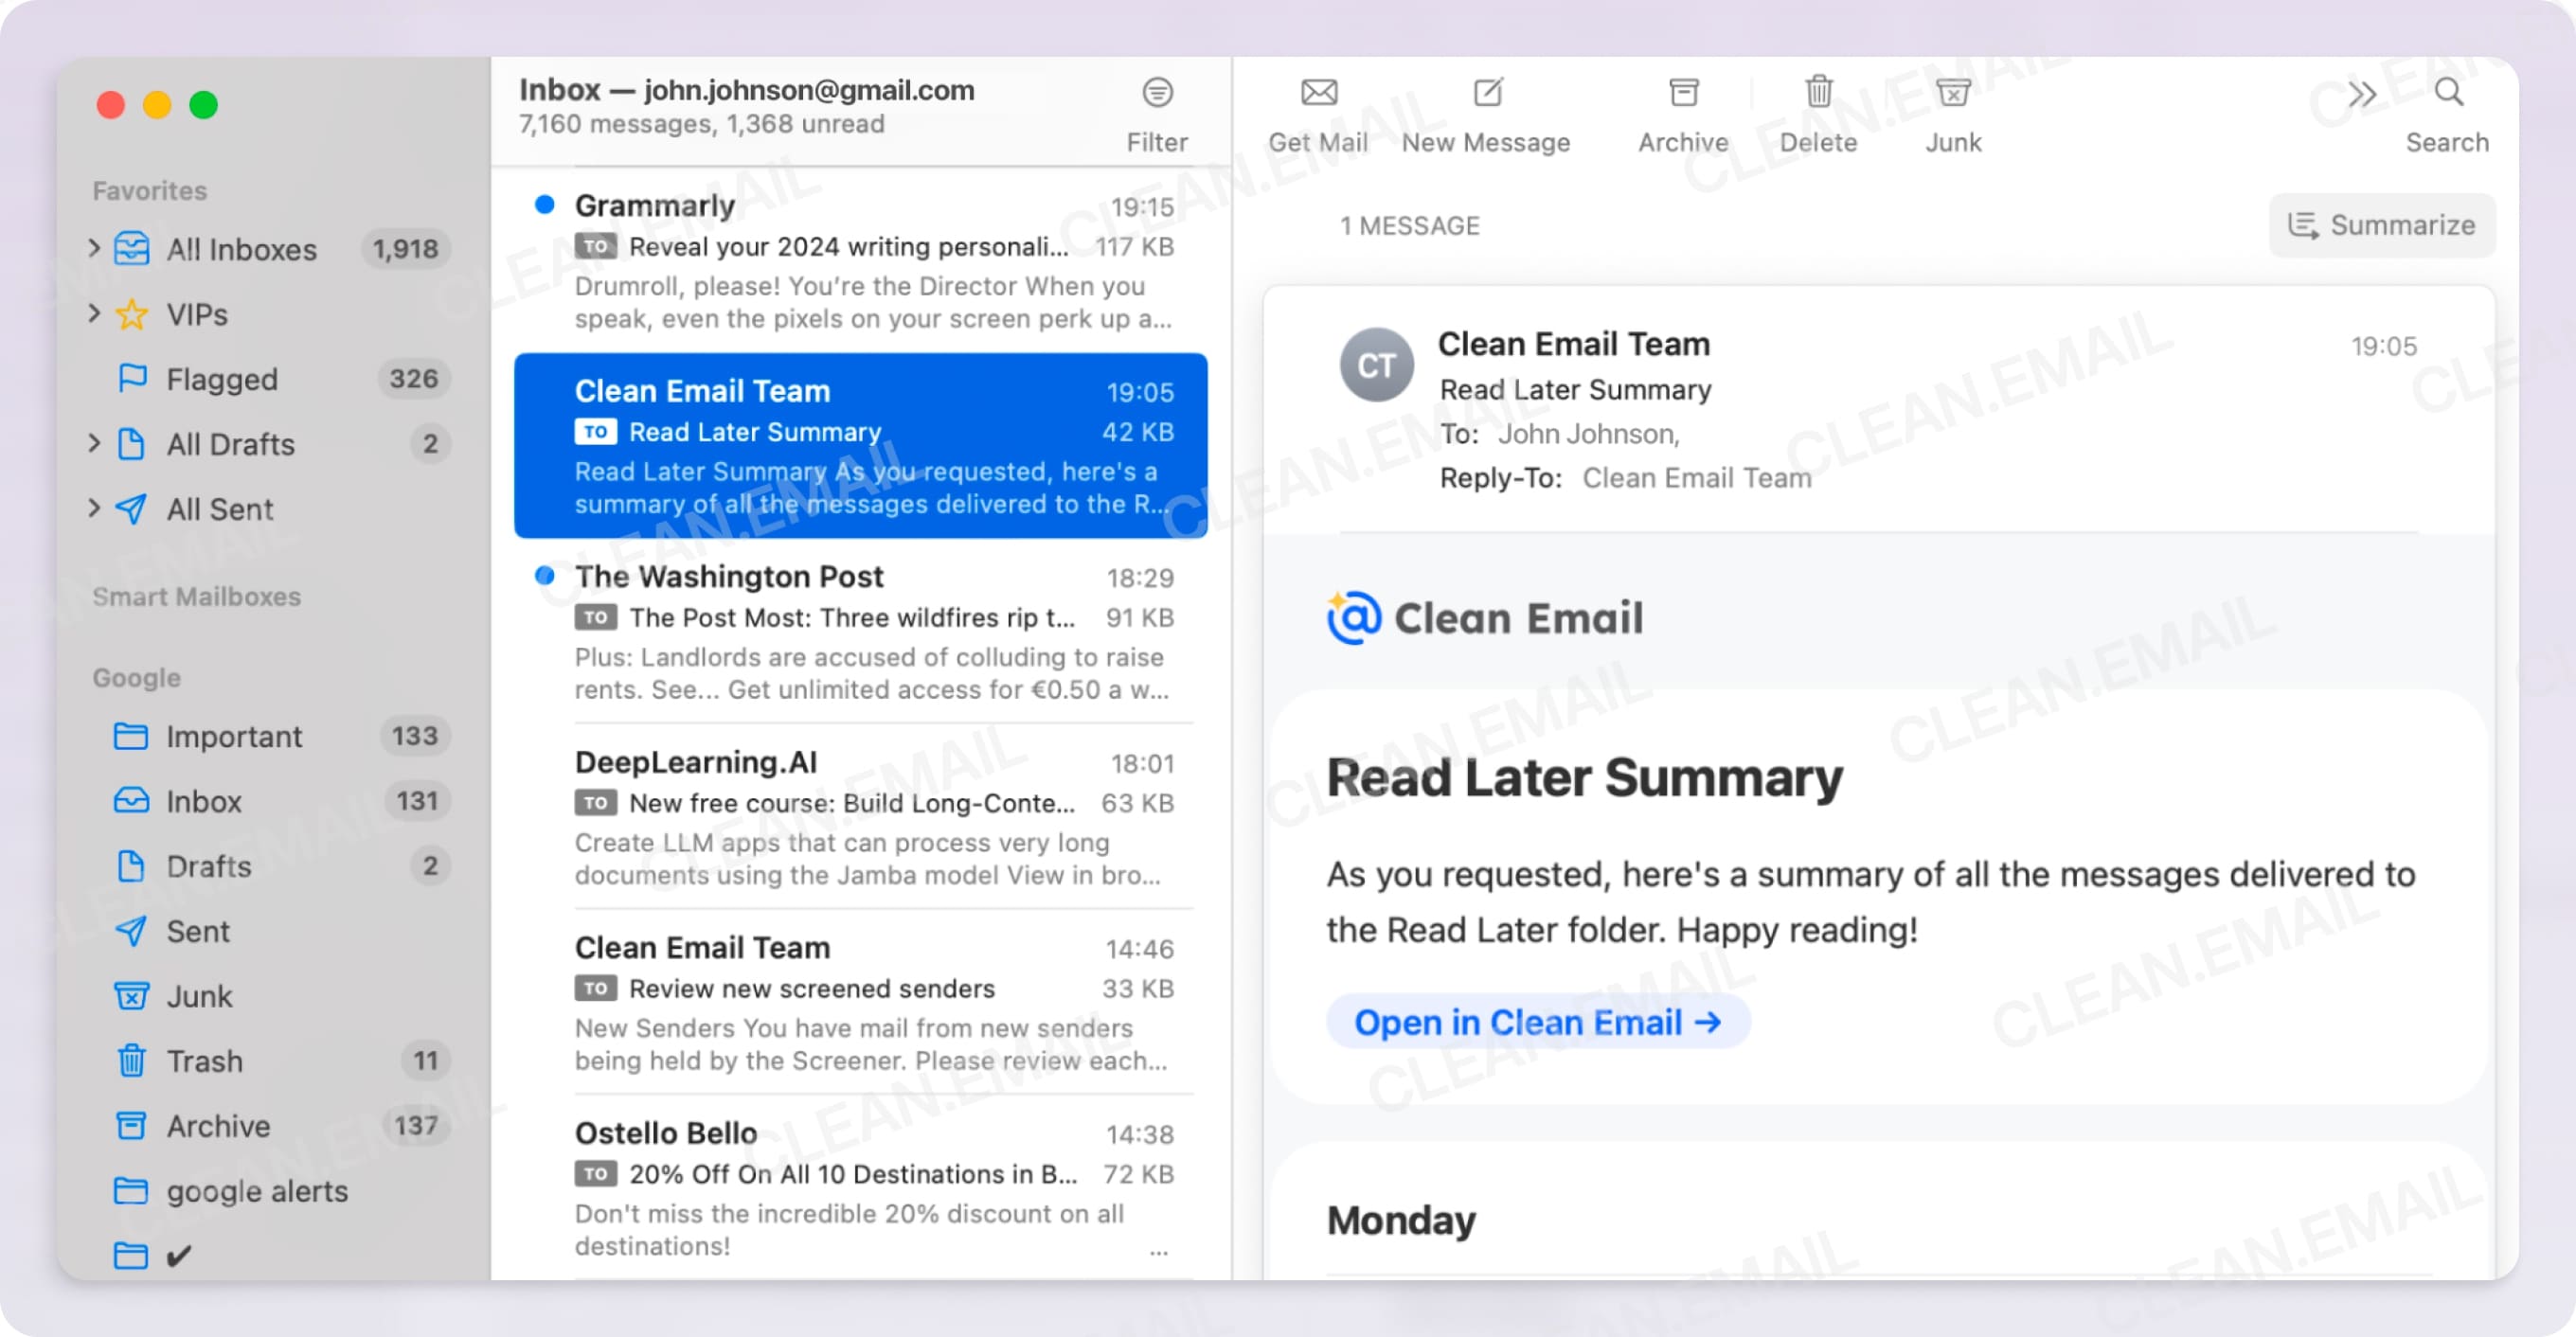Click the Summarize icon button
Viewport: 2576px width, 1337px height.
pos(2383,225)
